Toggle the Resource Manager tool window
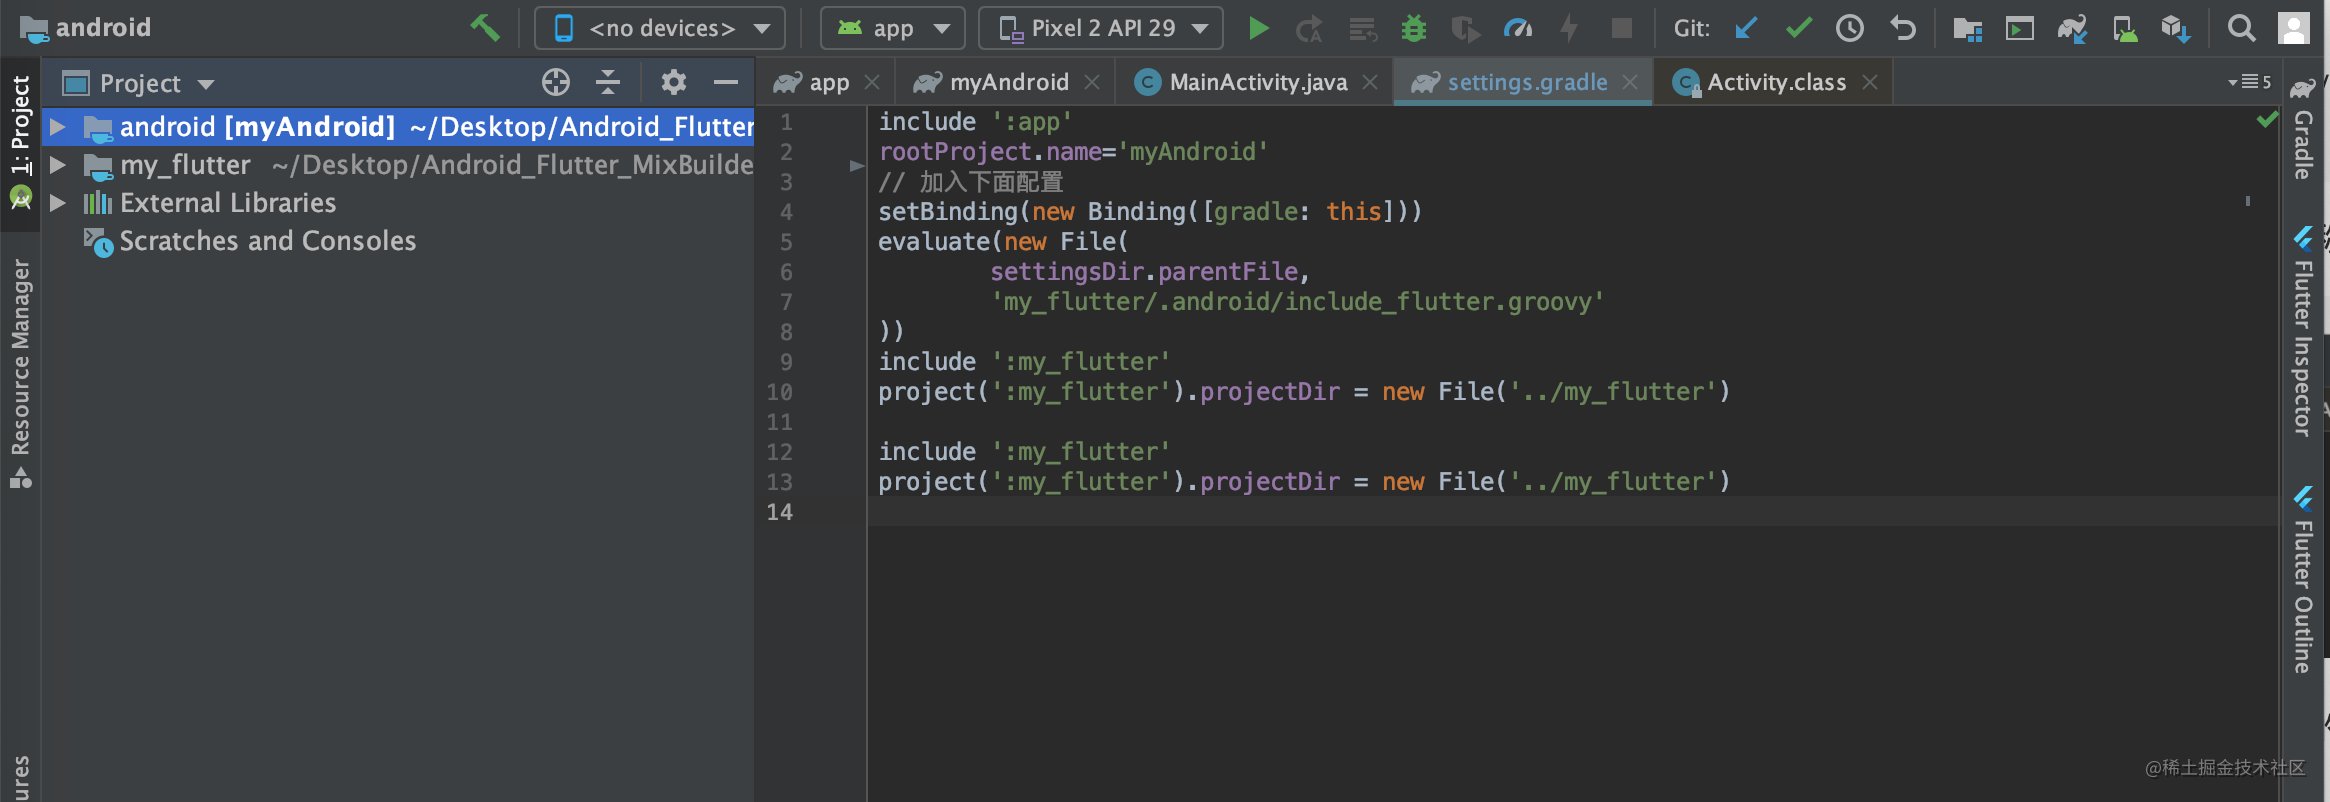The image size is (2330, 802). 20,373
